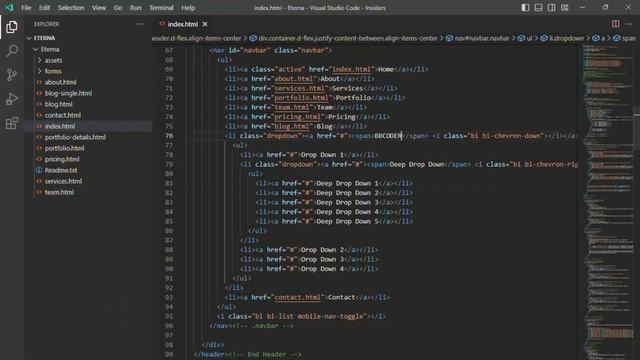Click the ul breadcrumb segment
The height and width of the screenshot is (360, 640).
tap(529, 38)
